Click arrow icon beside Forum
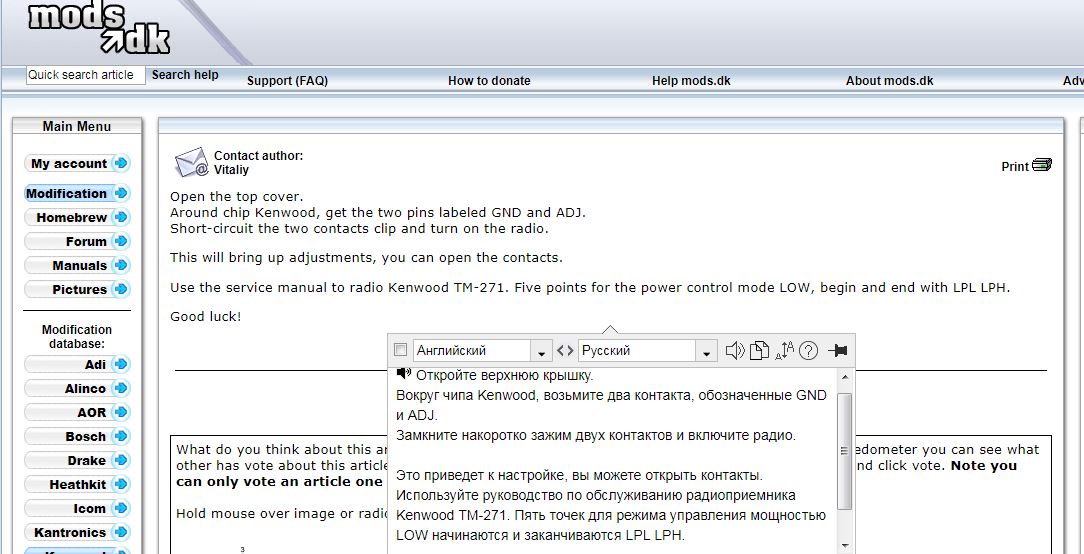 (x=121, y=241)
